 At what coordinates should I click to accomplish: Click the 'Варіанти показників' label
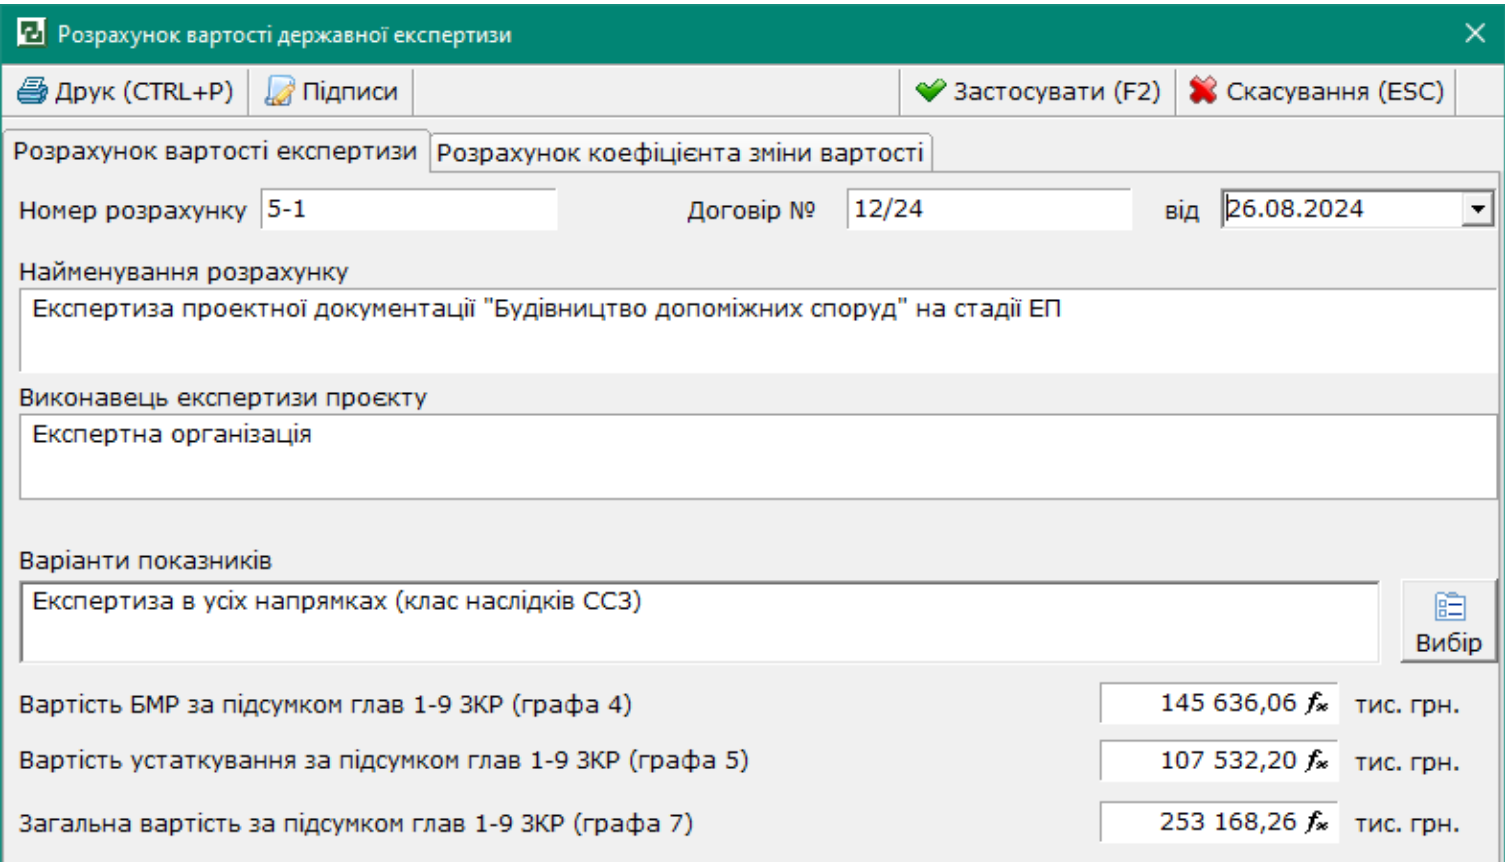[145, 561]
